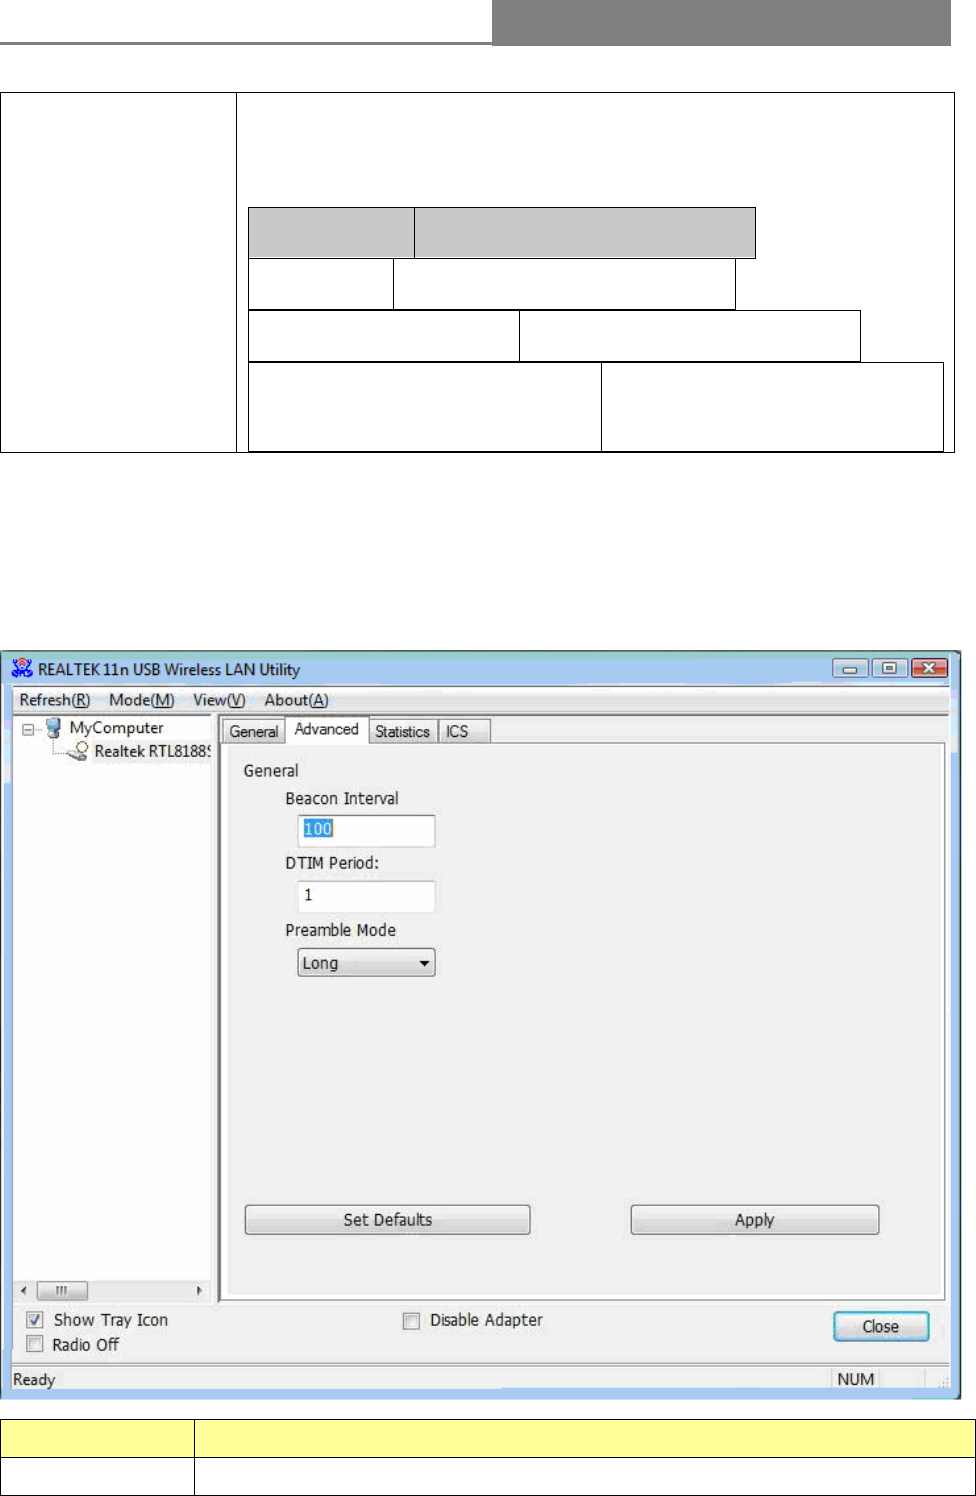Screen dimensions: 976x1496
Task: Click the Apply button
Action: 755,1220
